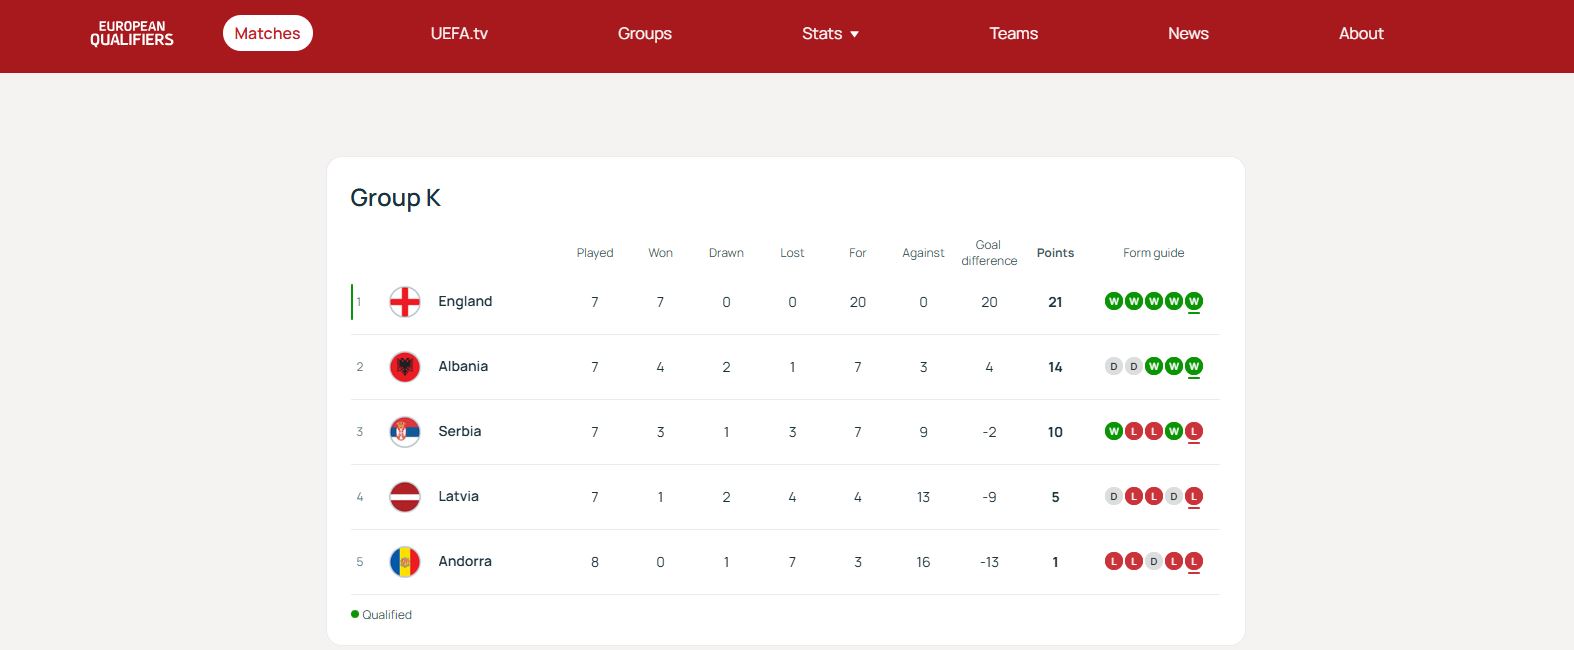Open the Matches tab
Image resolution: width=1574 pixels, height=650 pixels.
(267, 34)
